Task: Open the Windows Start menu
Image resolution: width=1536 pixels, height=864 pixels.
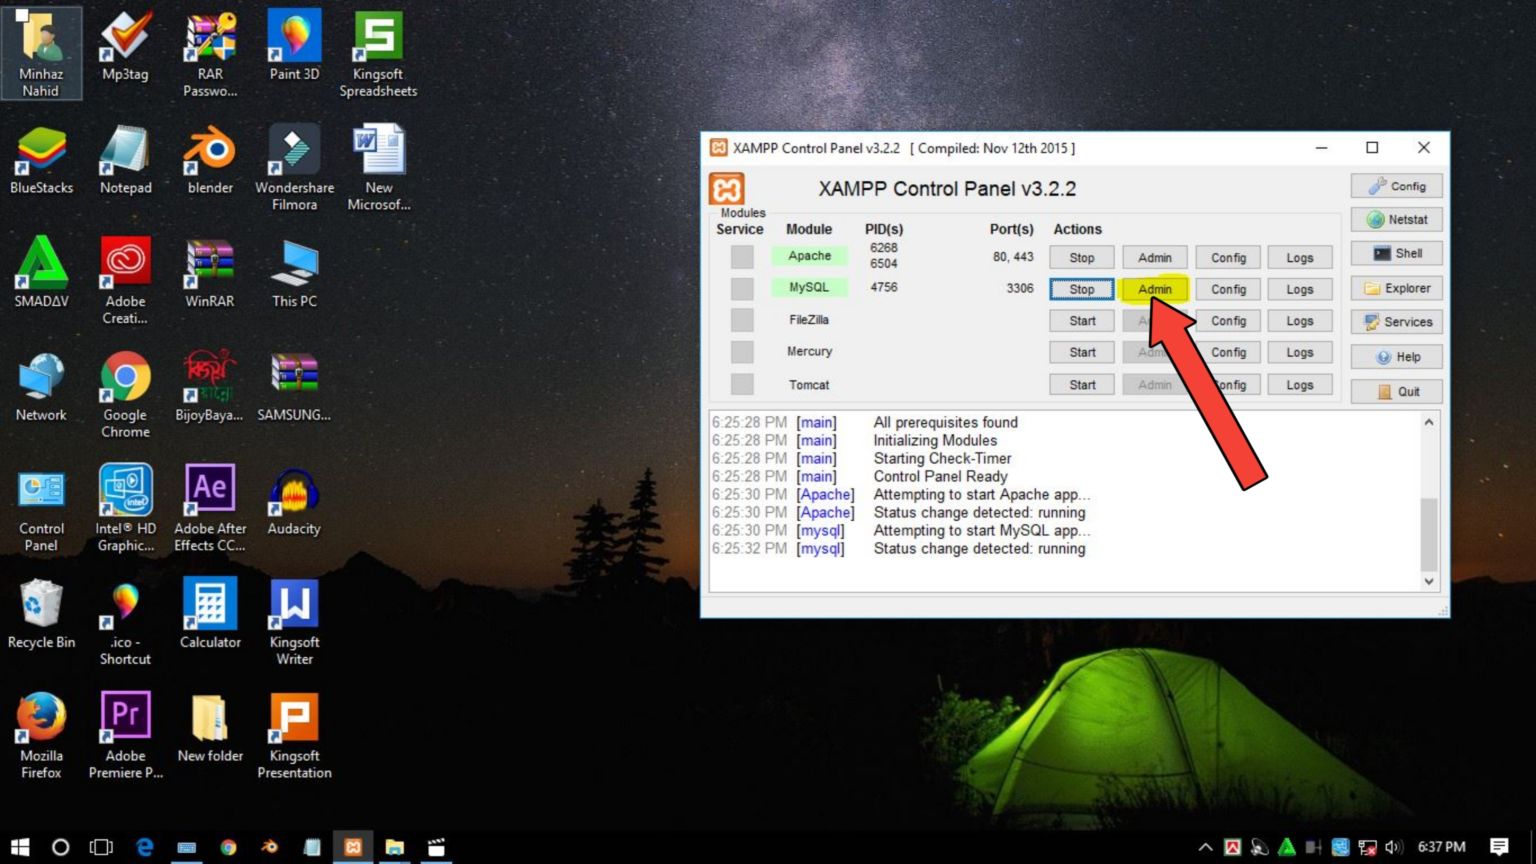Action: click(x=20, y=847)
